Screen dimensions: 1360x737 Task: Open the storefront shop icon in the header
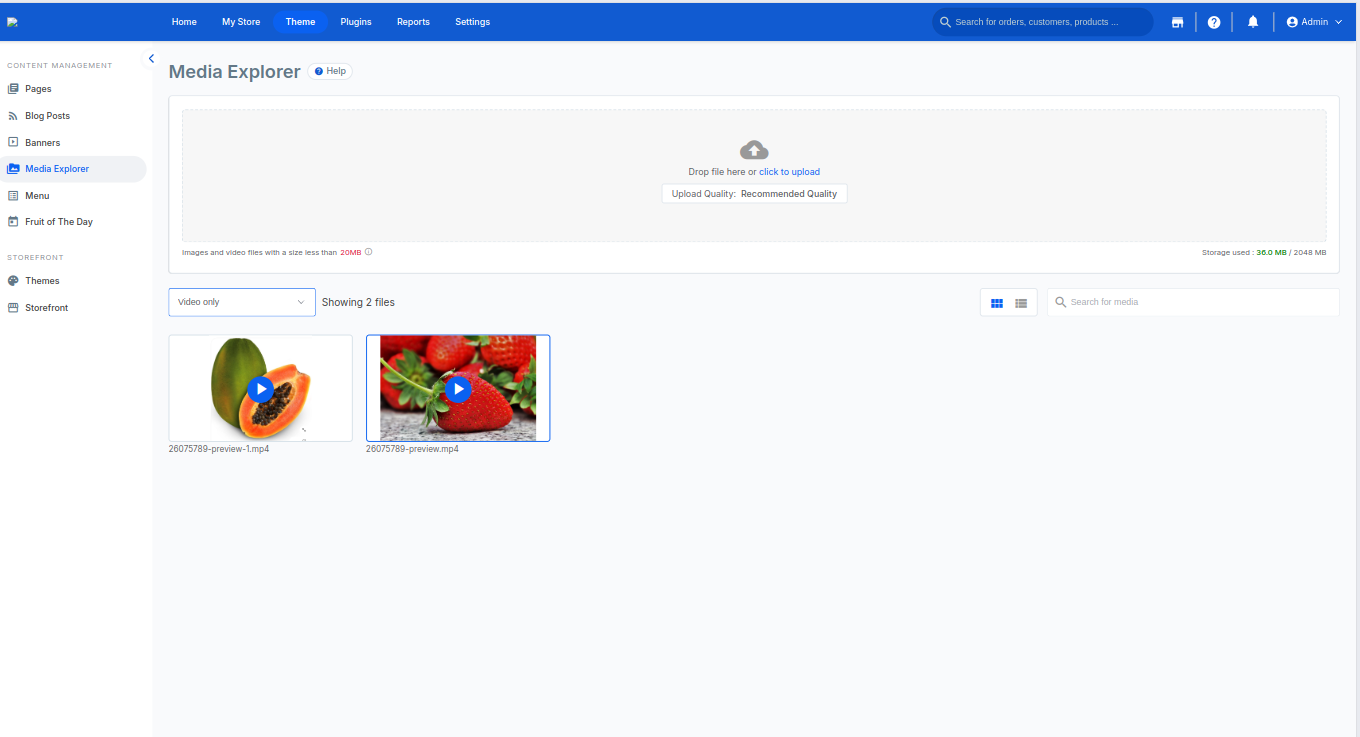pyautogui.click(x=1177, y=22)
